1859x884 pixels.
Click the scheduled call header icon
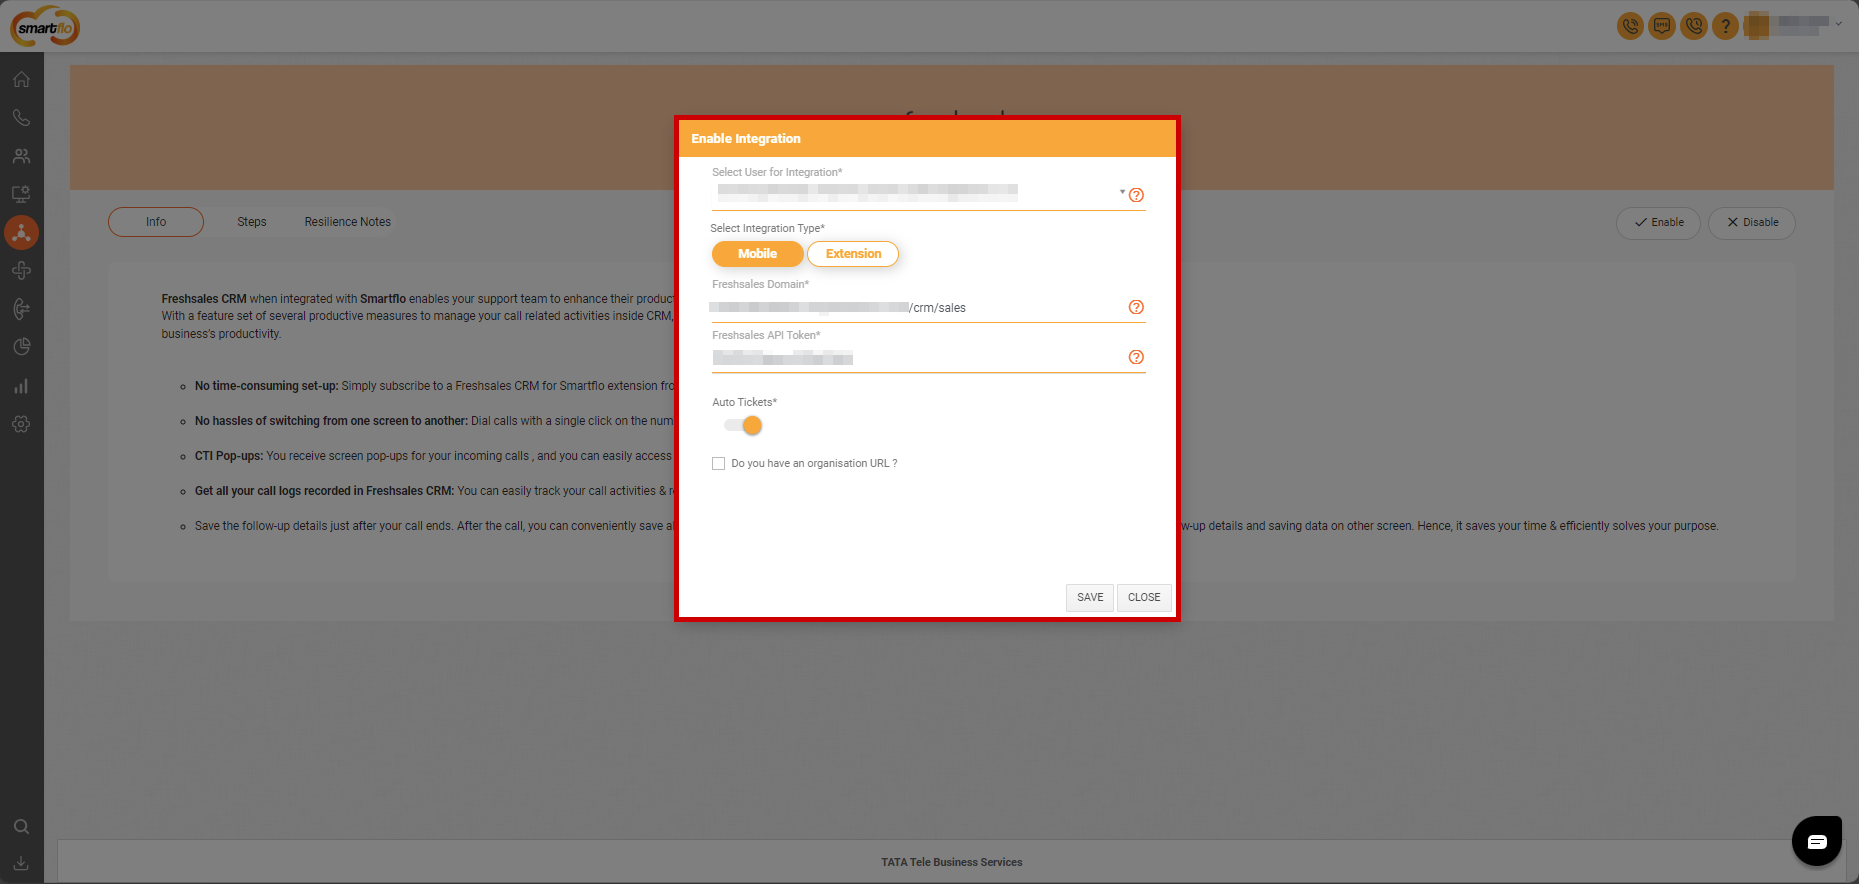(x=1694, y=26)
